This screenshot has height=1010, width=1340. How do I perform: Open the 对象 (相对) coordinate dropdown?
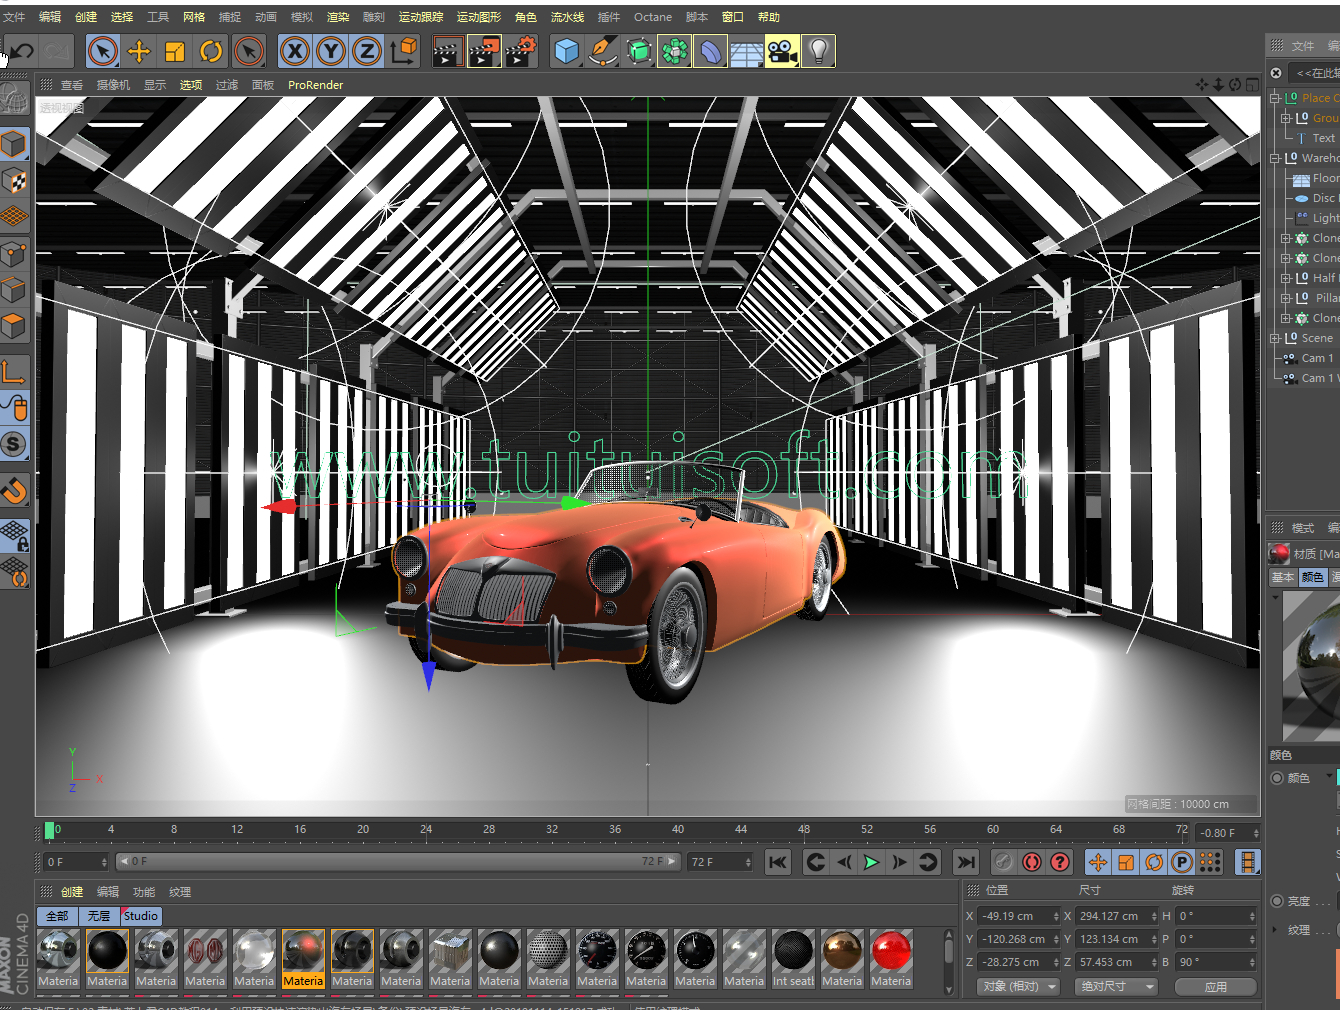[1018, 987]
